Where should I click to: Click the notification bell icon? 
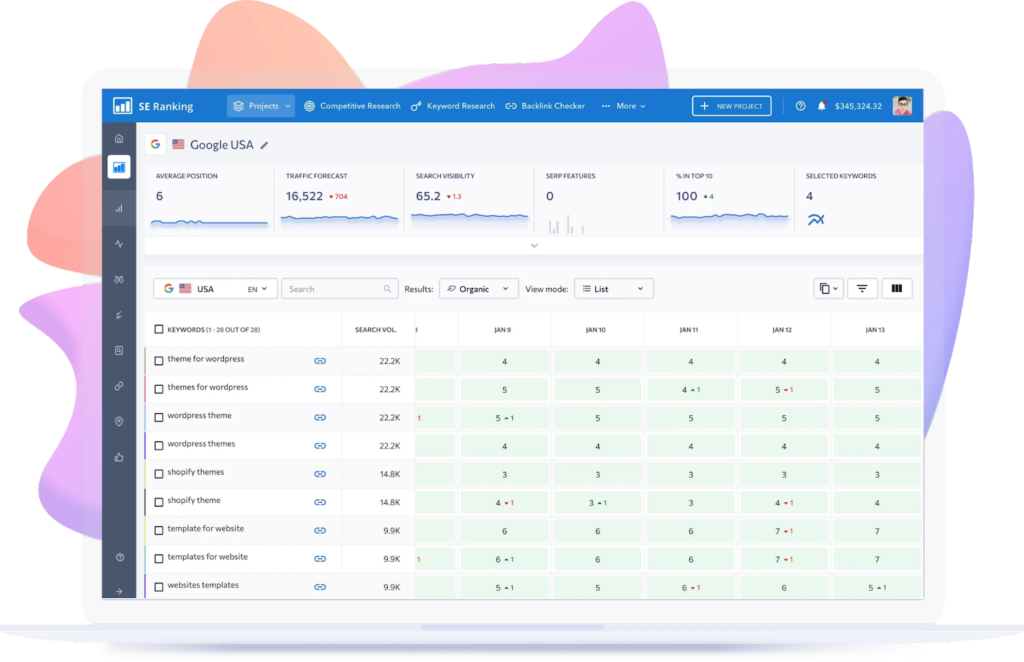click(822, 106)
